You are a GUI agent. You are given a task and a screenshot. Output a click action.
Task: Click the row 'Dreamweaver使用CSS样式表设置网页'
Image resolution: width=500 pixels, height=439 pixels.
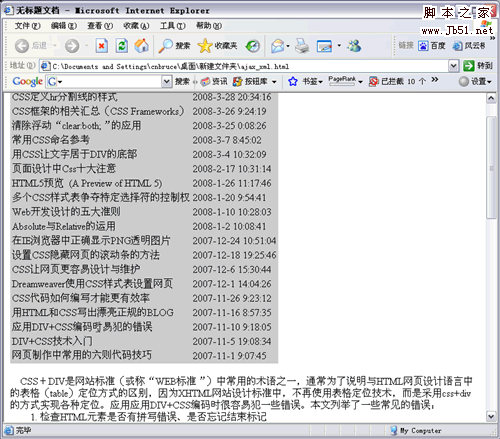point(144,284)
